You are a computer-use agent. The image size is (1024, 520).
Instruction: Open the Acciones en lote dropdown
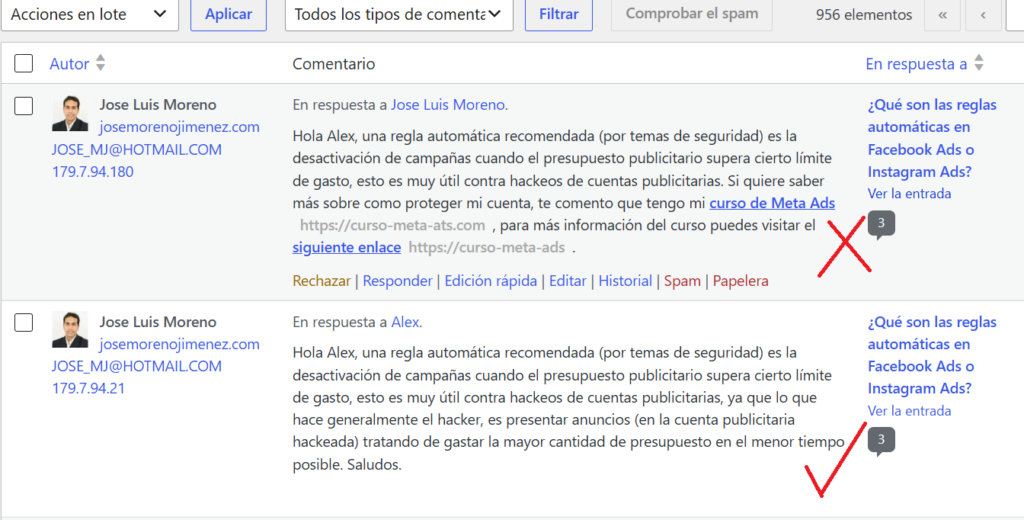pyautogui.click(x=89, y=15)
